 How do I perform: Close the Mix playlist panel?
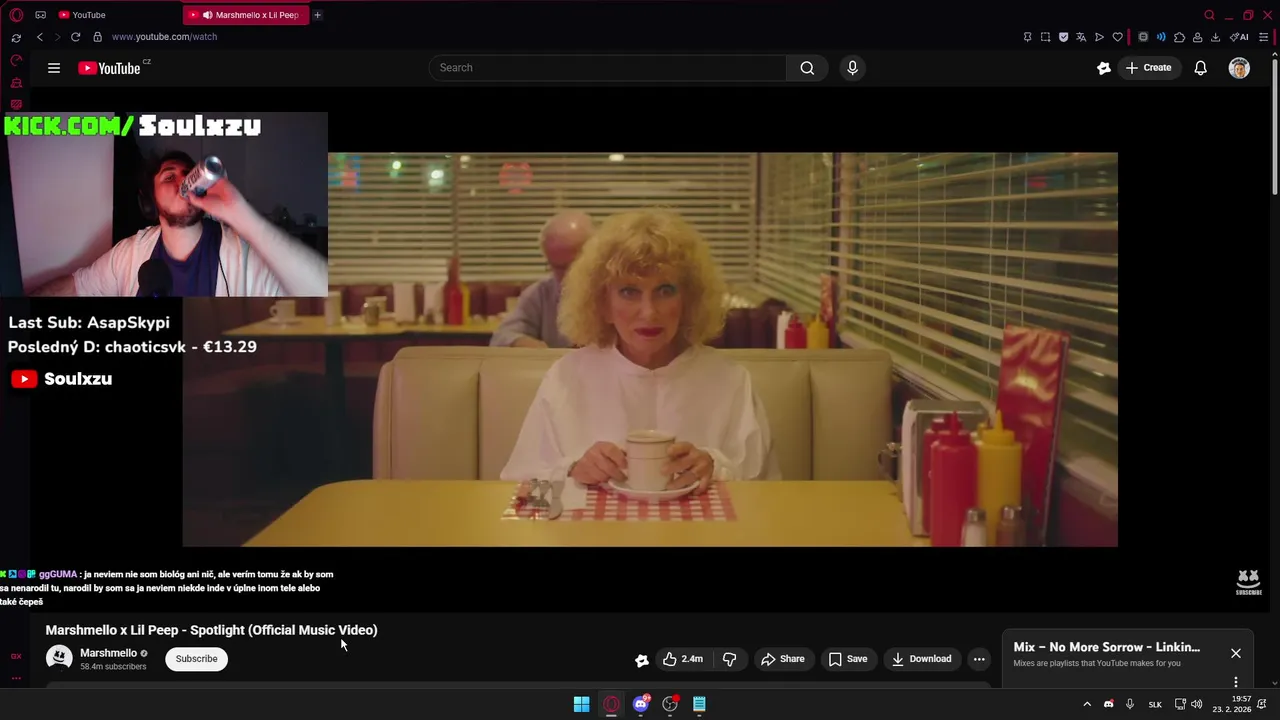coord(1236,653)
